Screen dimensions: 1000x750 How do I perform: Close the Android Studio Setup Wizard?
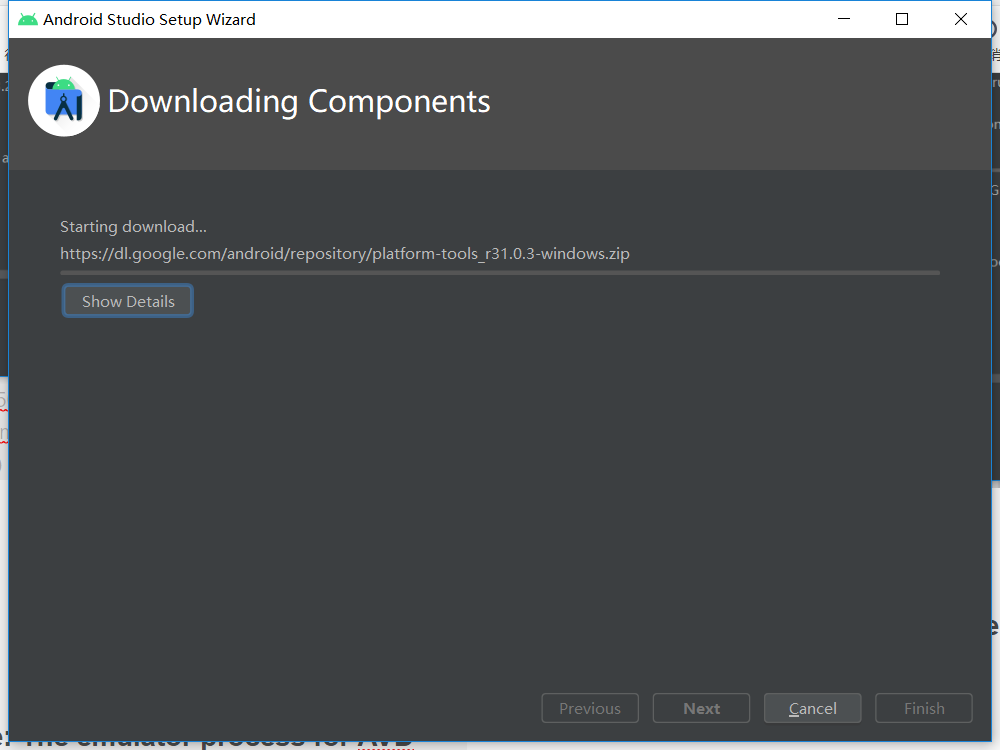960,19
